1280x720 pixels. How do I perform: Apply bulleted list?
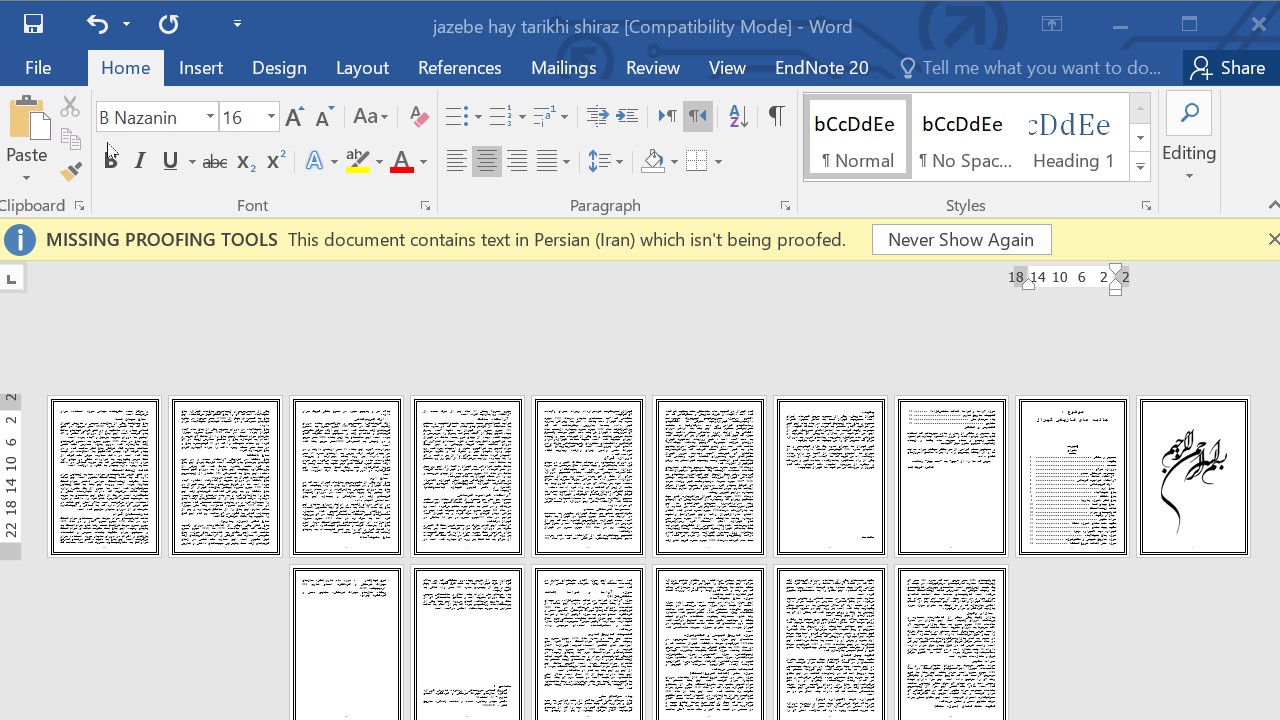[x=457, y=117]
